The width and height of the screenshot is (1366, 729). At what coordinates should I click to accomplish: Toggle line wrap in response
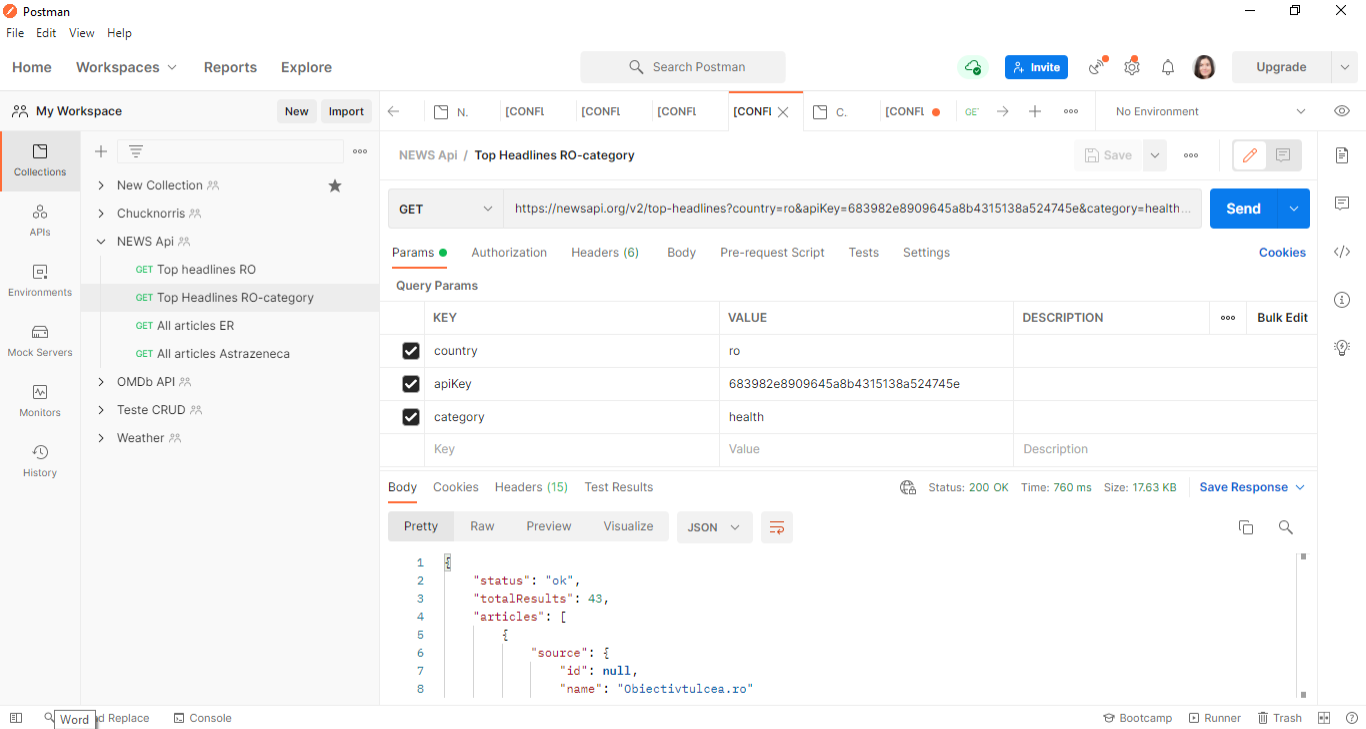tap(777, 527)
